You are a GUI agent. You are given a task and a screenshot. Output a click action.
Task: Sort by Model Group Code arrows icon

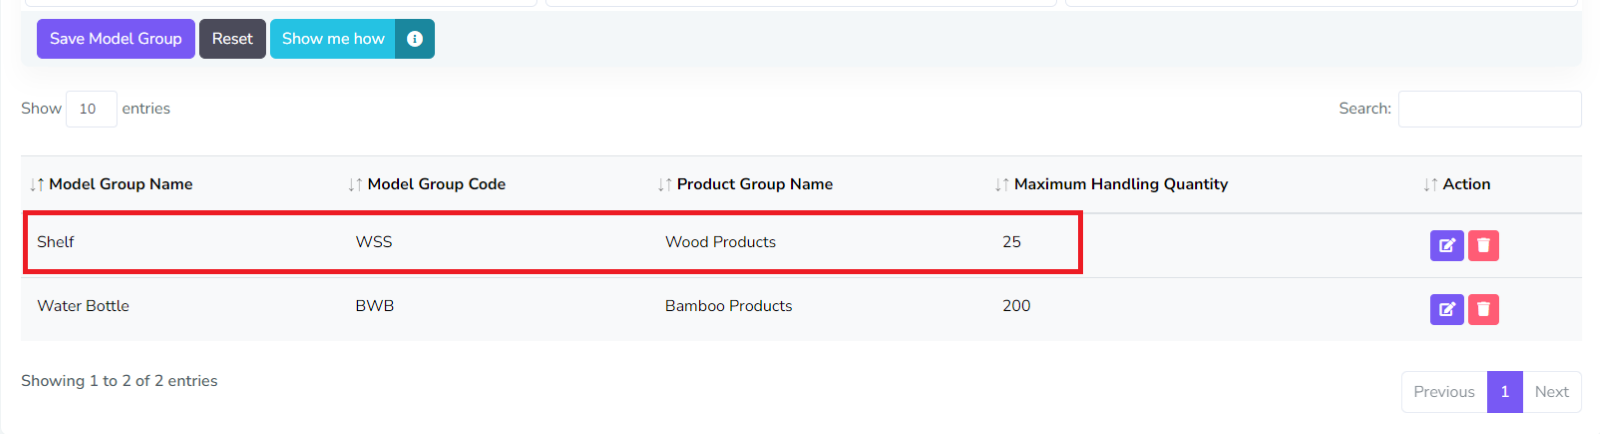[x=355, y=185]
